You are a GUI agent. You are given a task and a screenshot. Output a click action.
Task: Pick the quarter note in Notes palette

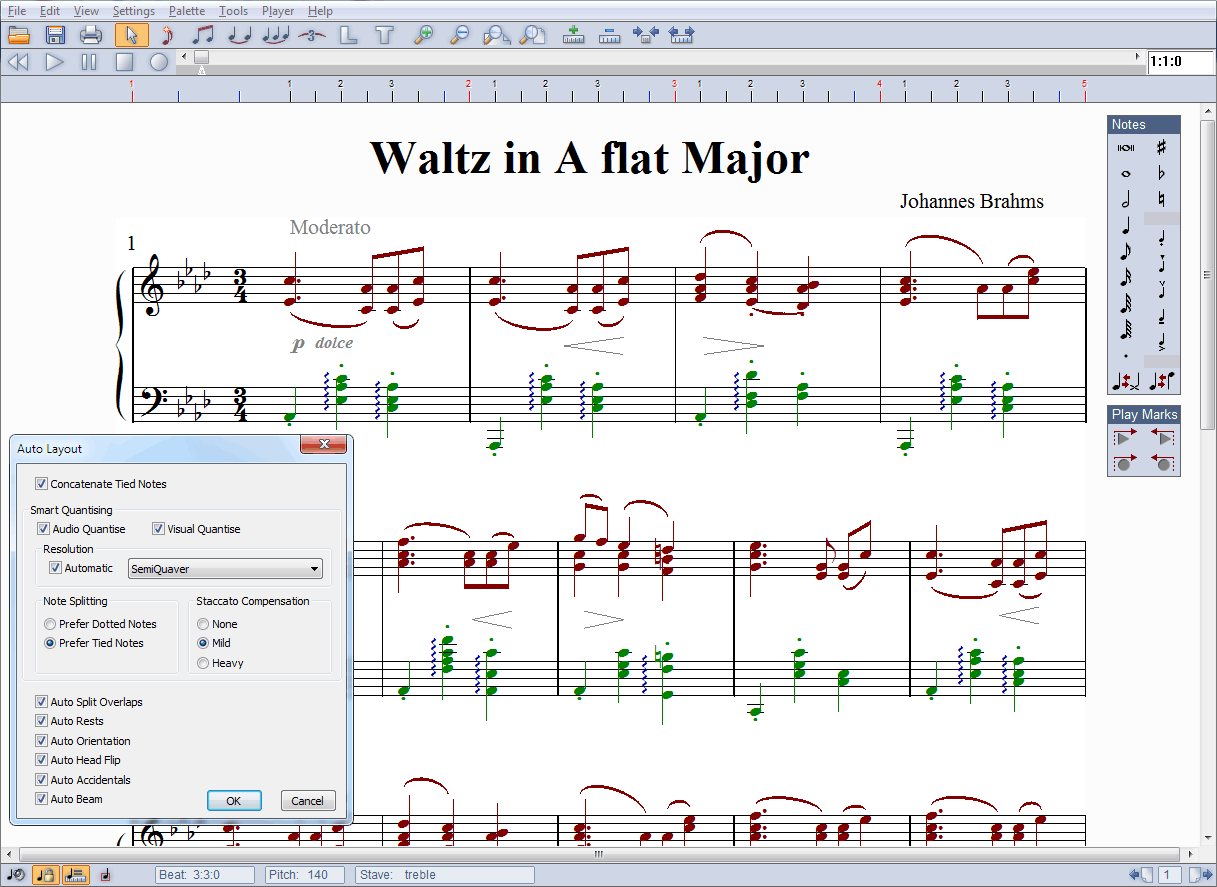click(1126, 225)
